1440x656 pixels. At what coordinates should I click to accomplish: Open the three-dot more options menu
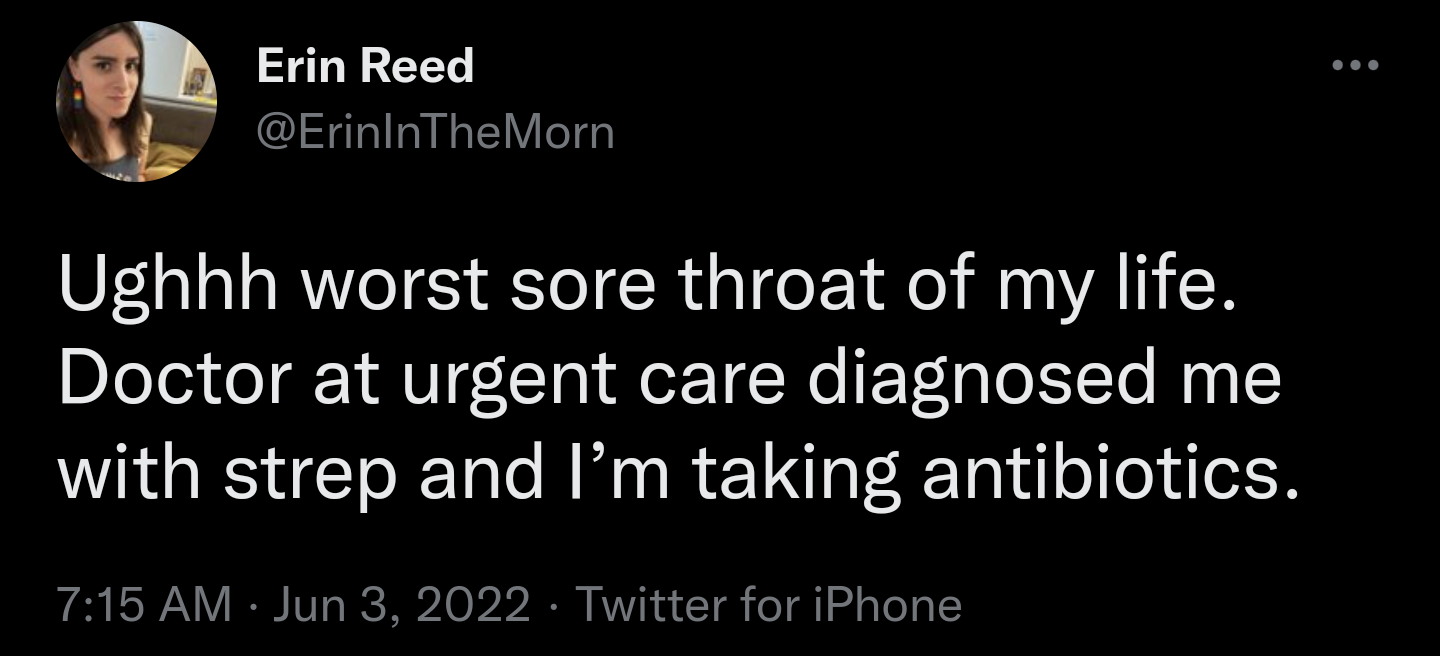(x=1356, y=66)
